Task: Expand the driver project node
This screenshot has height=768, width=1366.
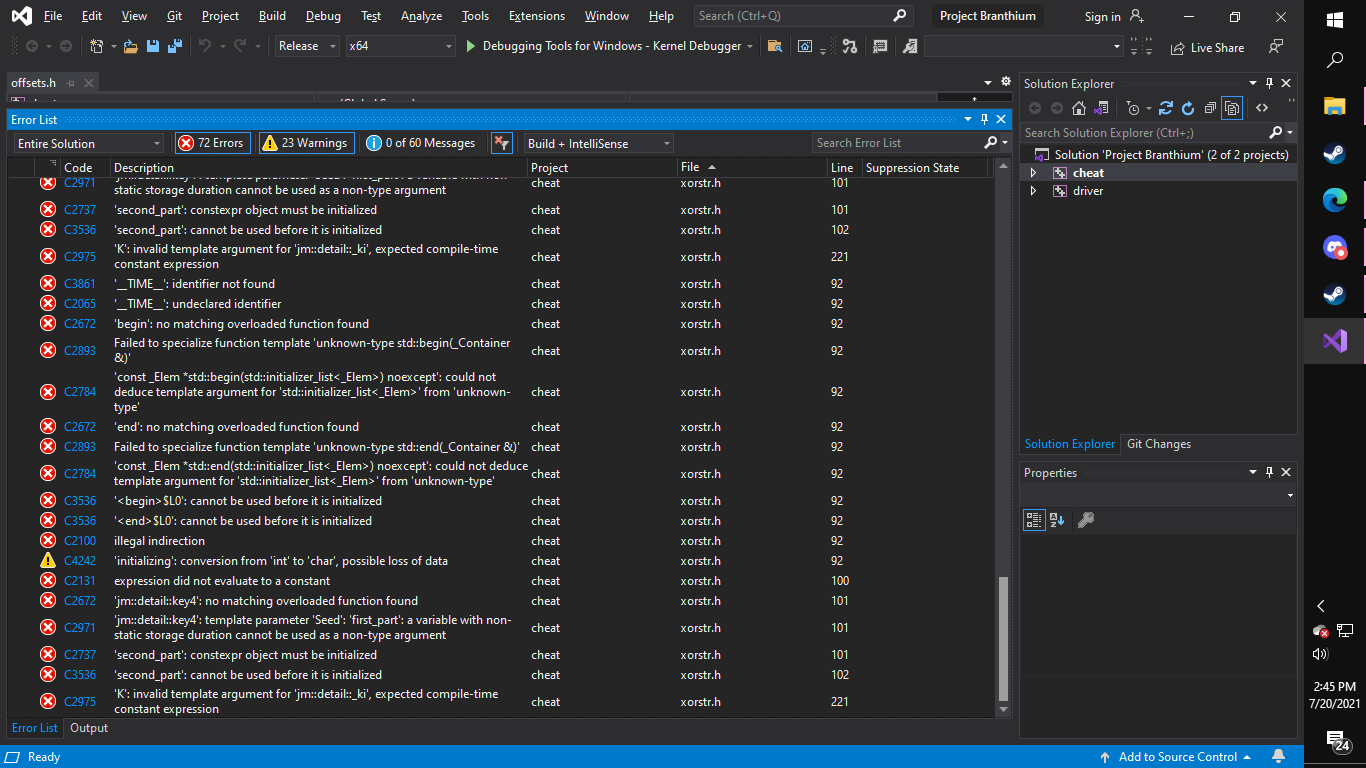Action: tap(1033, 191)
